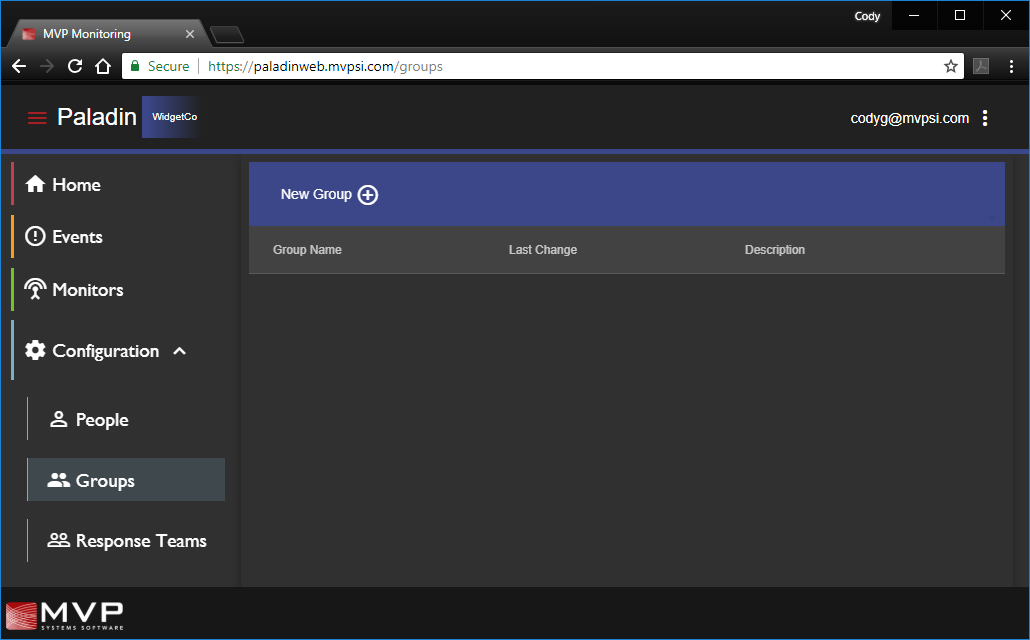
Task: Select Monitors in the sidebar
Action: tap(87, 290)
